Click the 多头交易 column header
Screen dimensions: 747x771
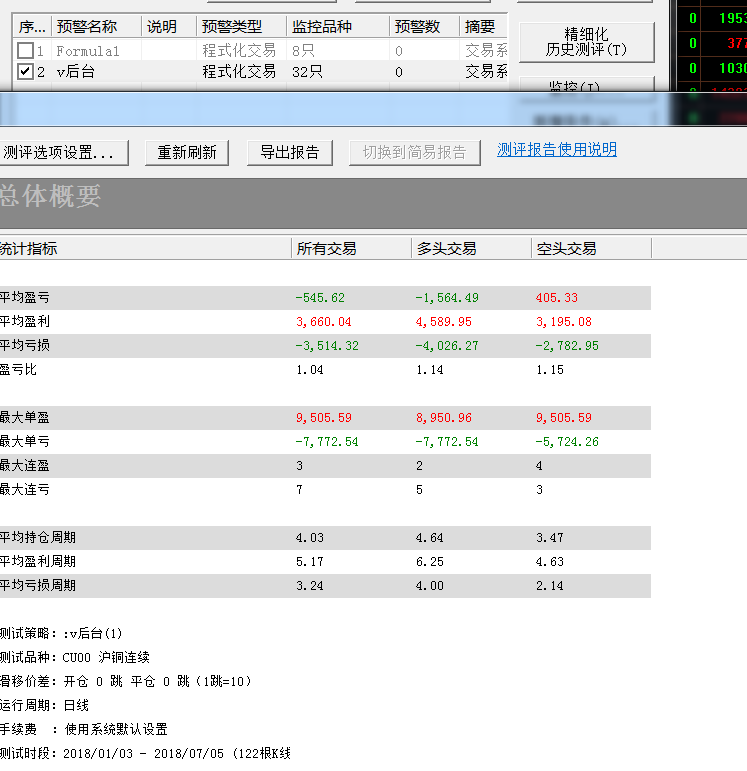tap(471, 249)
